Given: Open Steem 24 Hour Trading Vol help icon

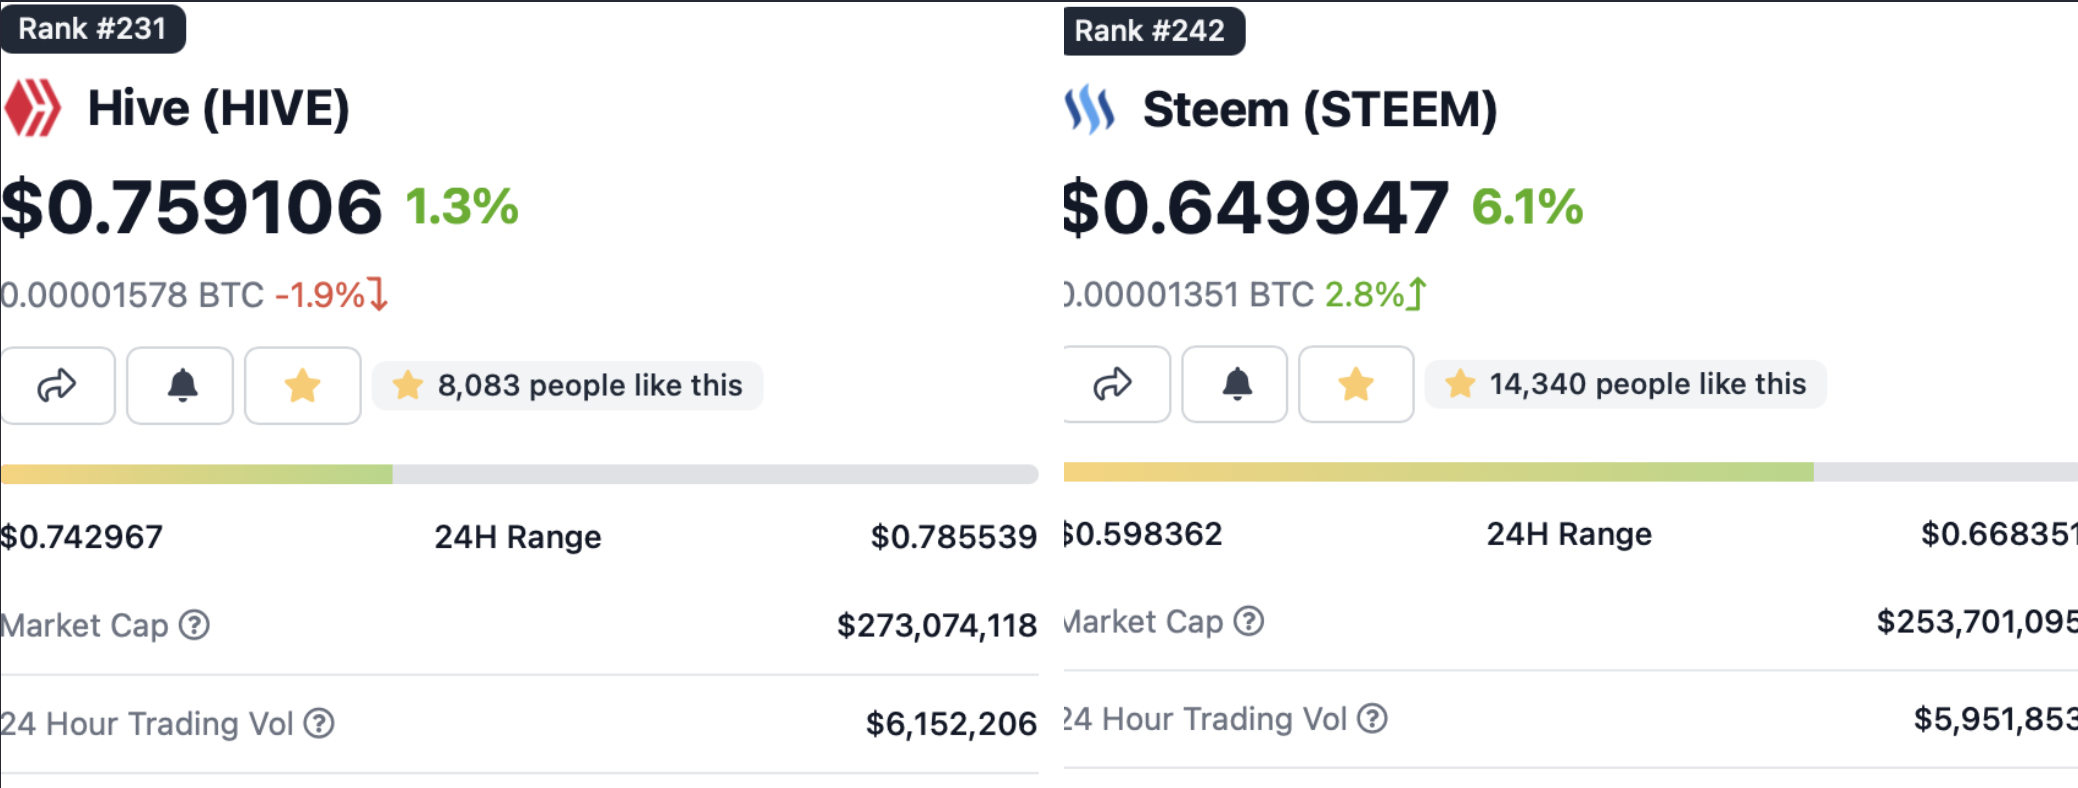Looking at the screenshot, I should click(1373, 718).
